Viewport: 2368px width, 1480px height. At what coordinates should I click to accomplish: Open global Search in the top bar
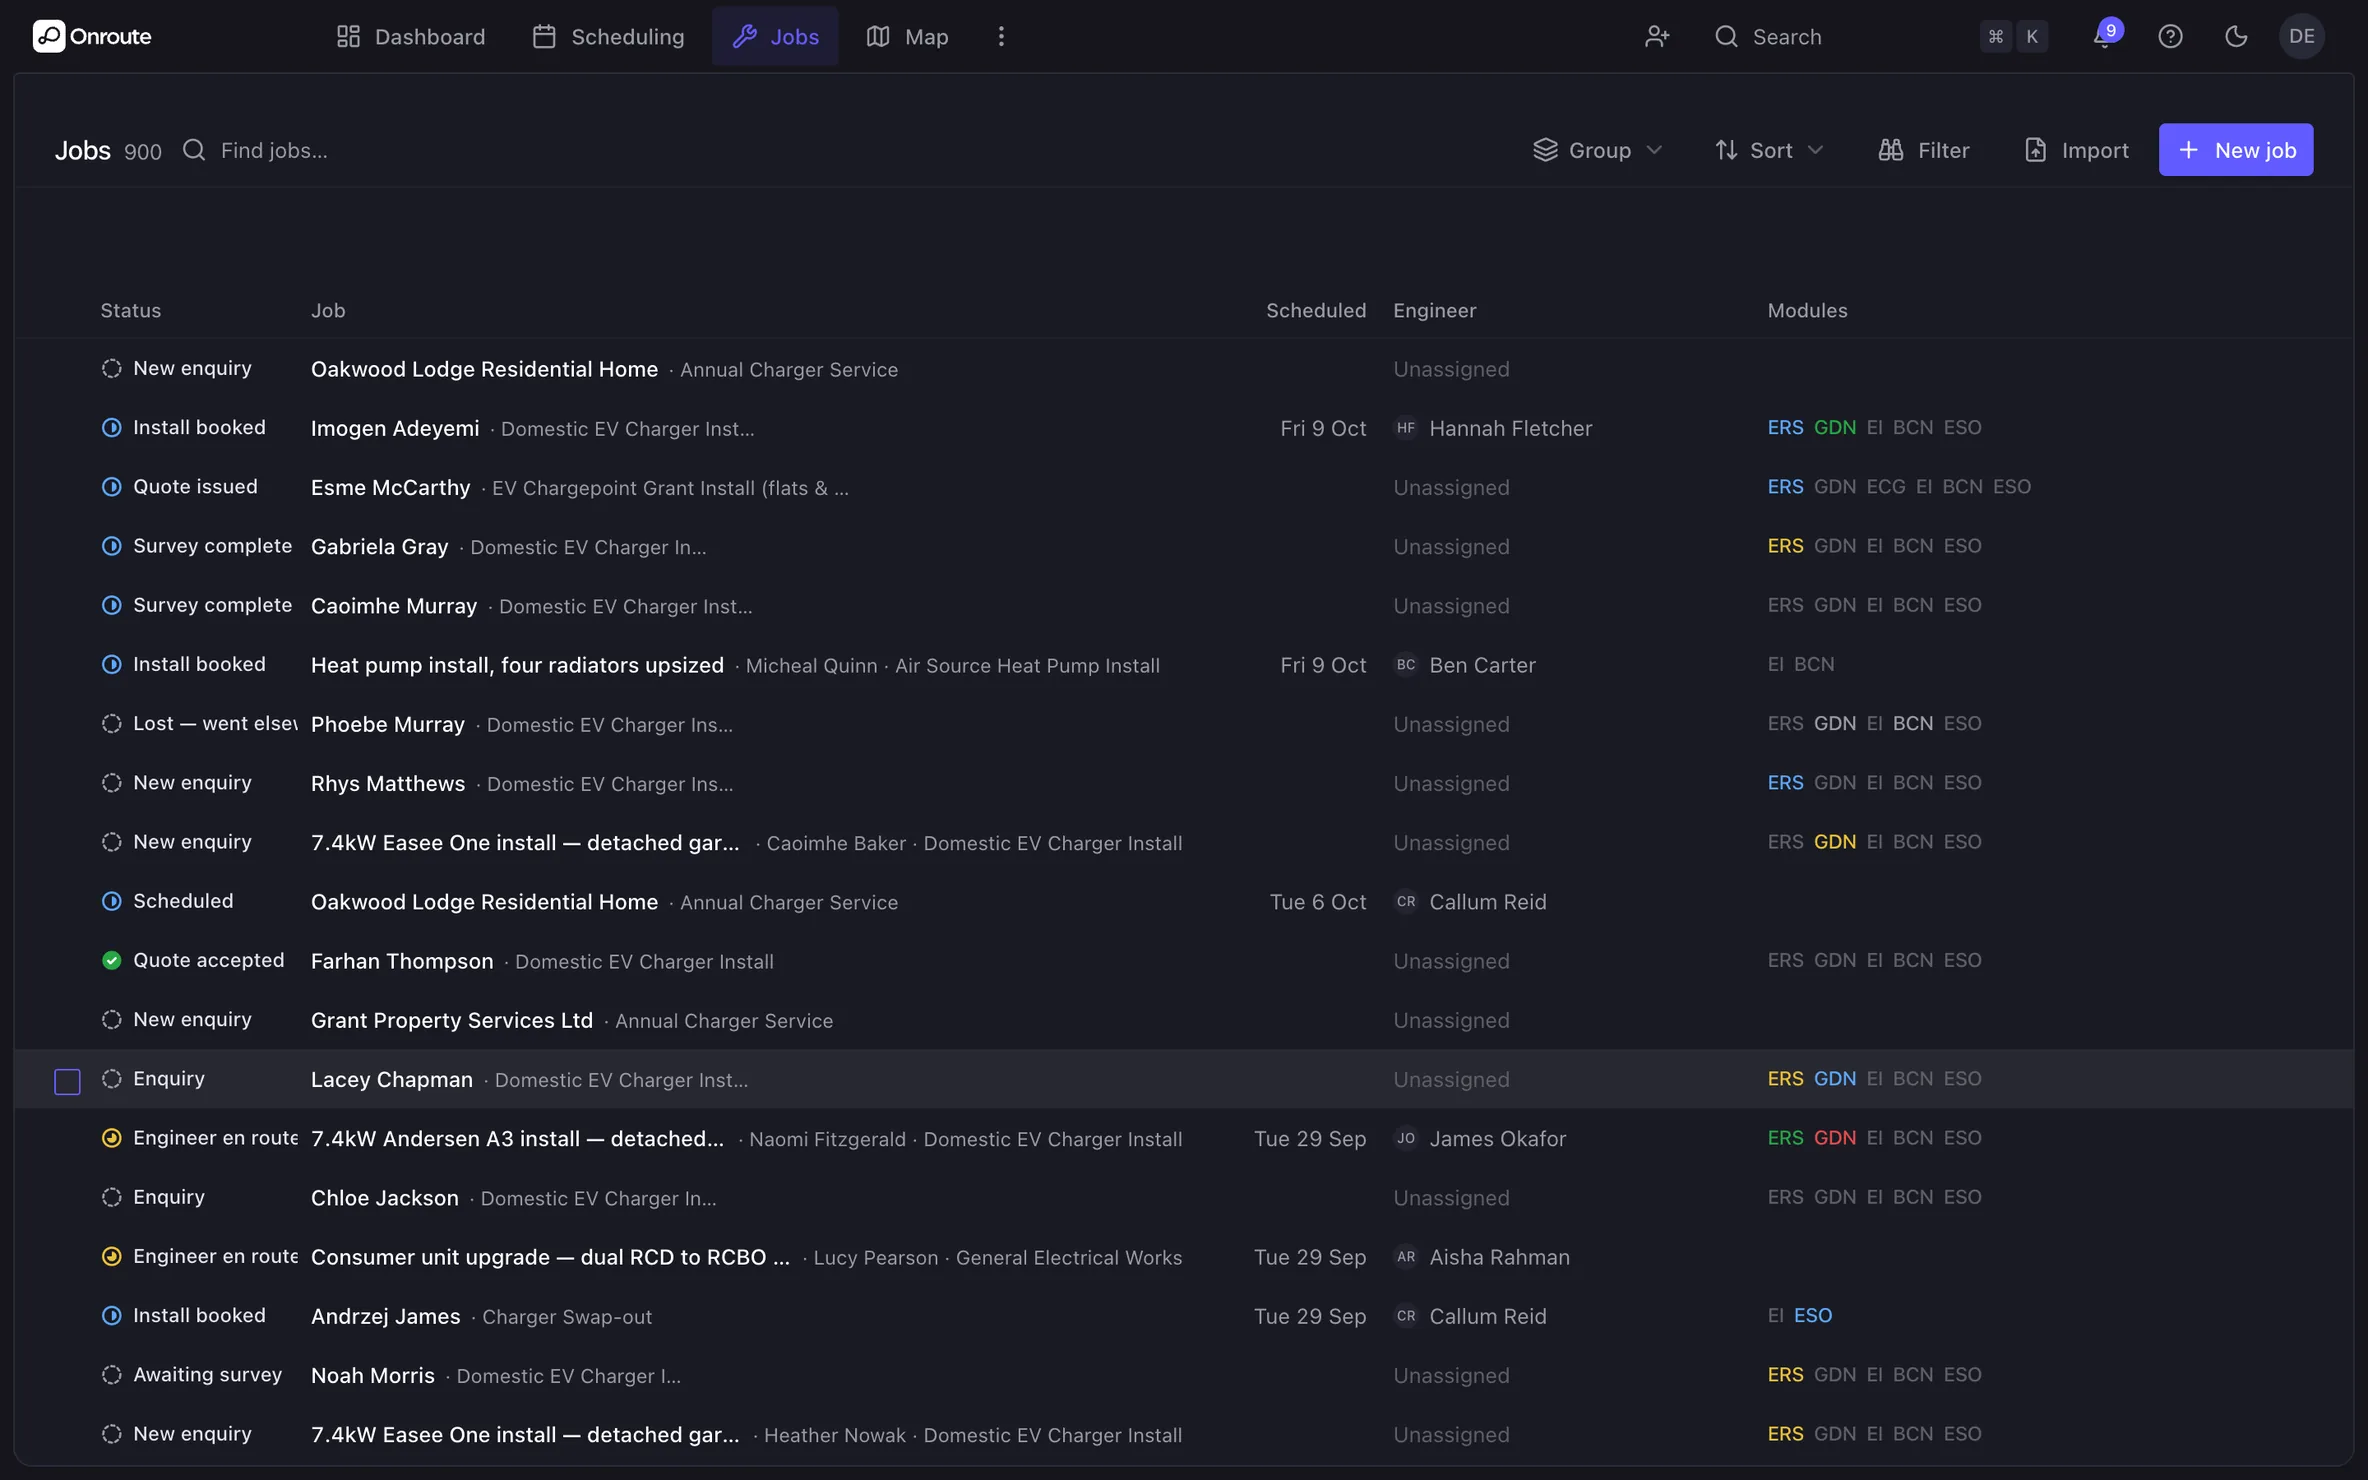pyautogui.click(x=1880, y=37)
